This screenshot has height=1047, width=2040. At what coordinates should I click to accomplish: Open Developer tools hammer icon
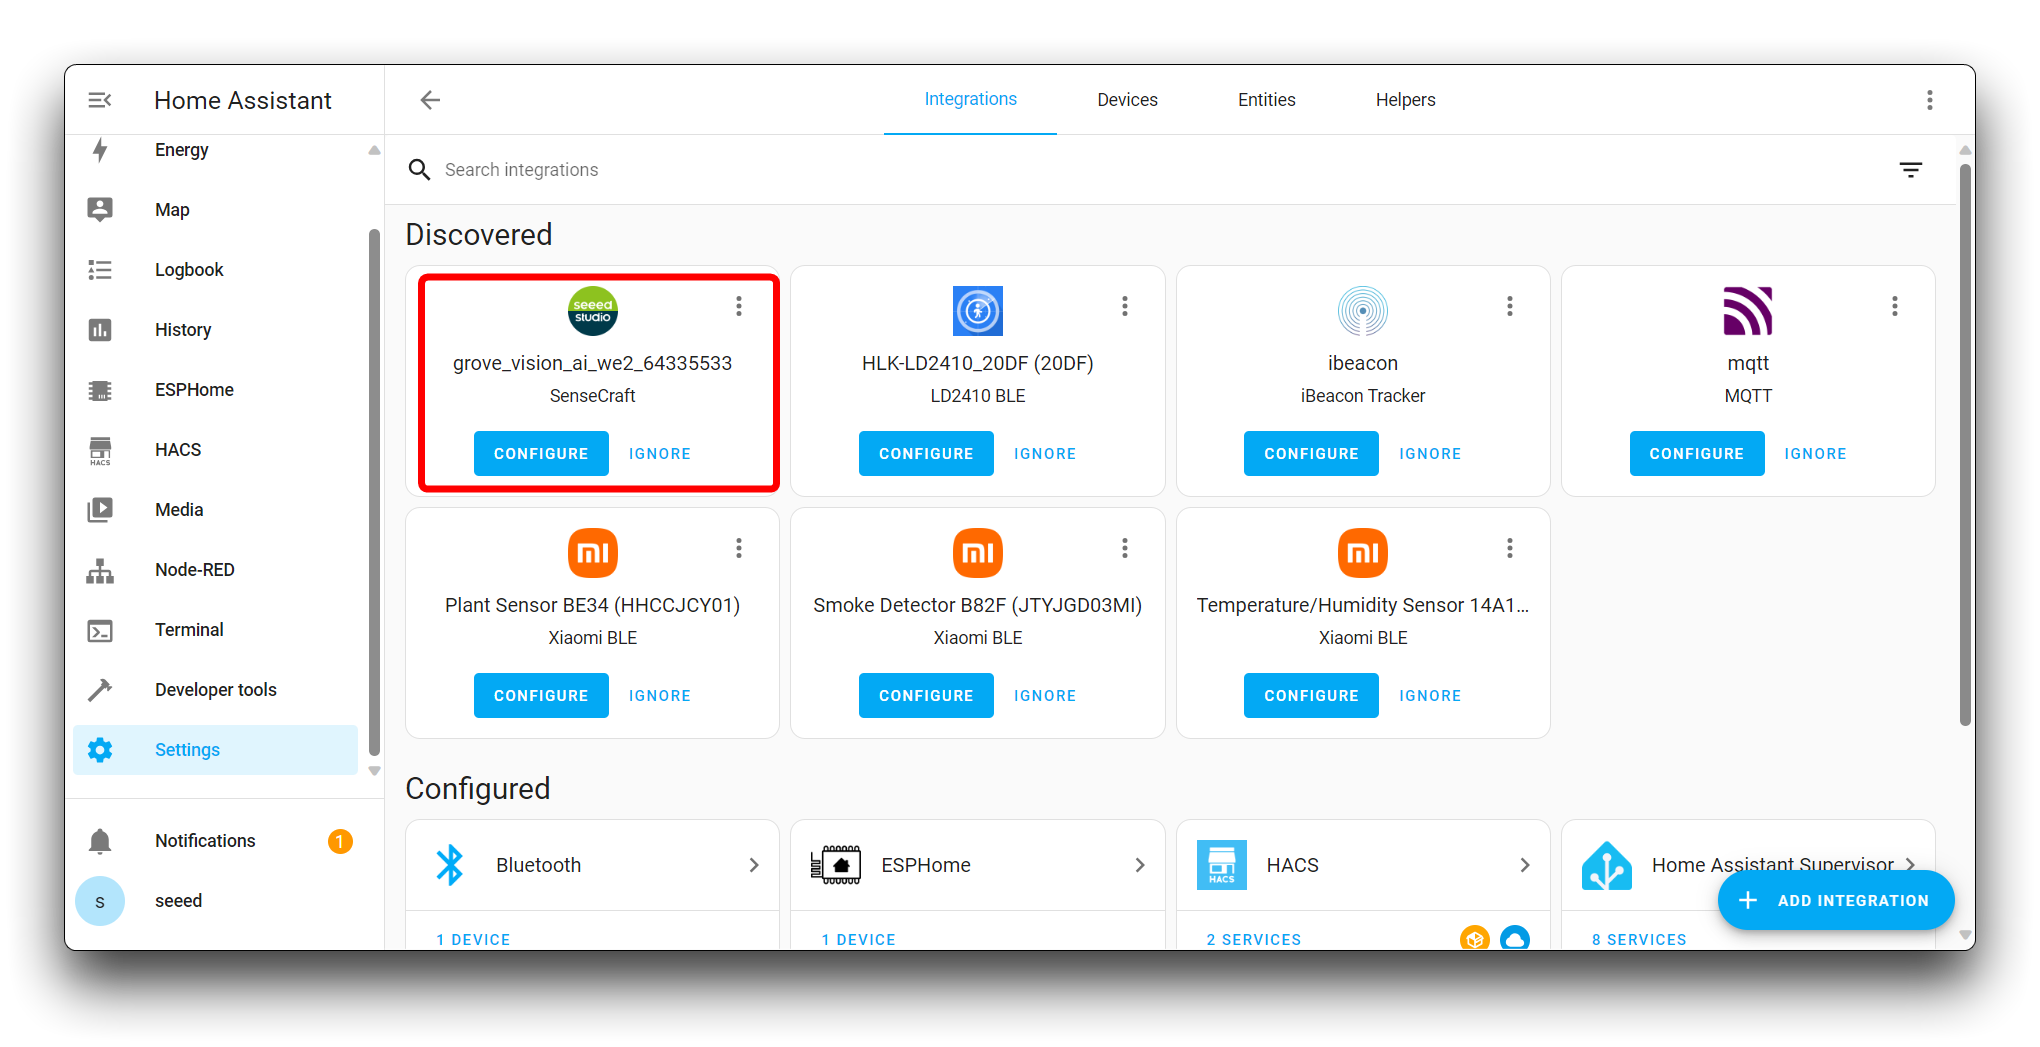click(x=100, y=690)
